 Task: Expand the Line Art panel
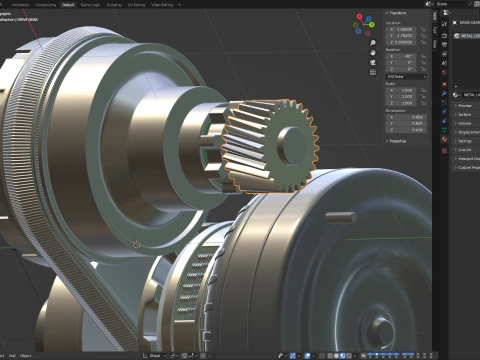click(x=463, y=150)
